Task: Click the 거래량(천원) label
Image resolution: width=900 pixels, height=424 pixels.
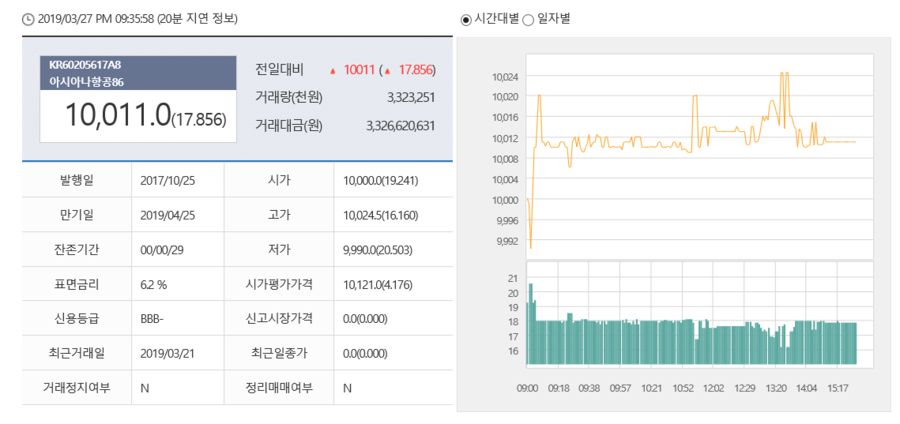Action: pos(289,98)
